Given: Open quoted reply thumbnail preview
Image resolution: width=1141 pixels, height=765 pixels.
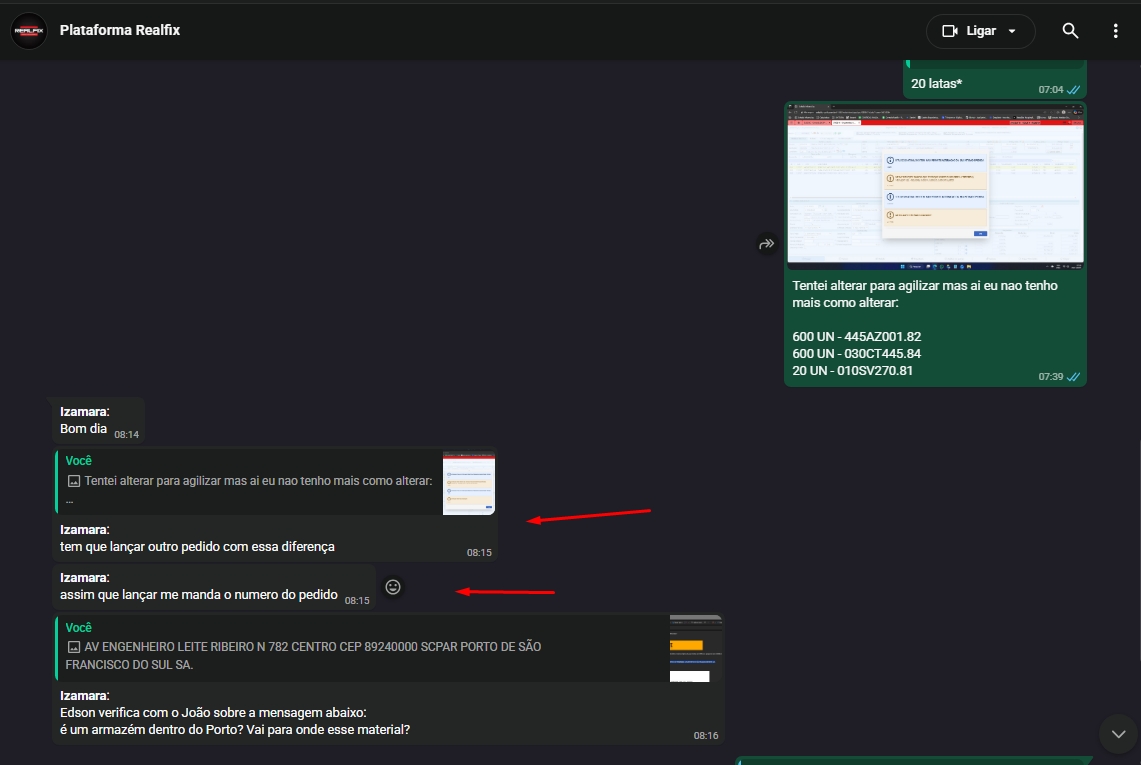Looking at the screenshot, I should (469, 483).
